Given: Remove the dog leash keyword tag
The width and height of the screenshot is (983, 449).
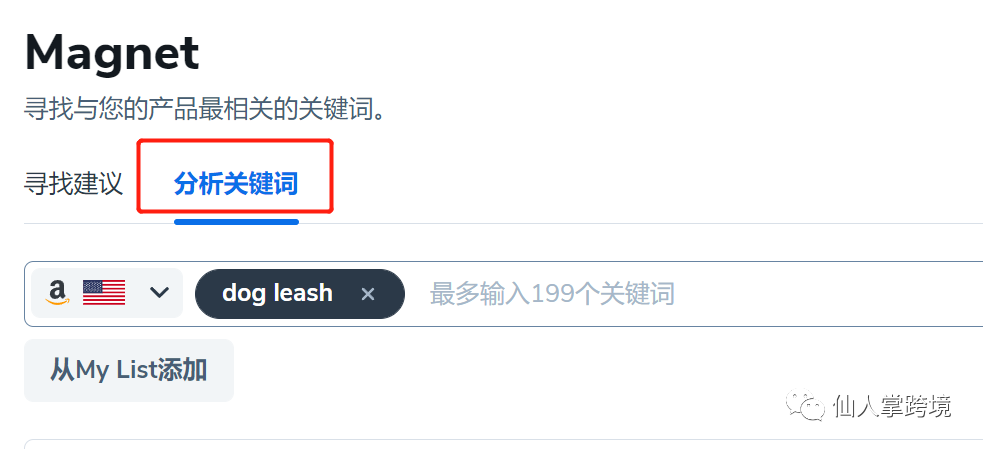Looking at the screenshot, I should tap(368, 293).
